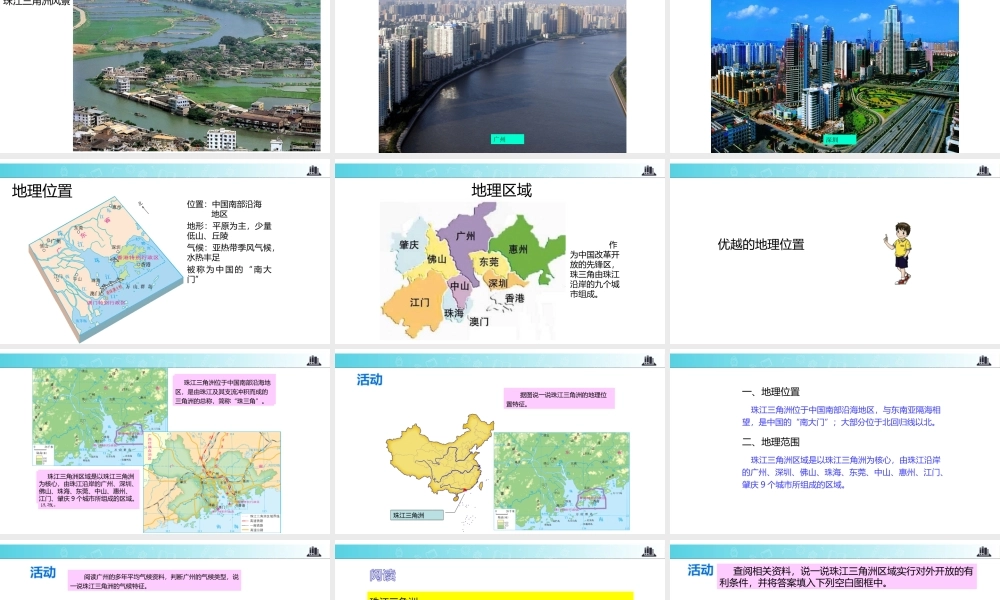Click the '地理位置' slide title
1000x600 pixels.
tap(42, 191)
